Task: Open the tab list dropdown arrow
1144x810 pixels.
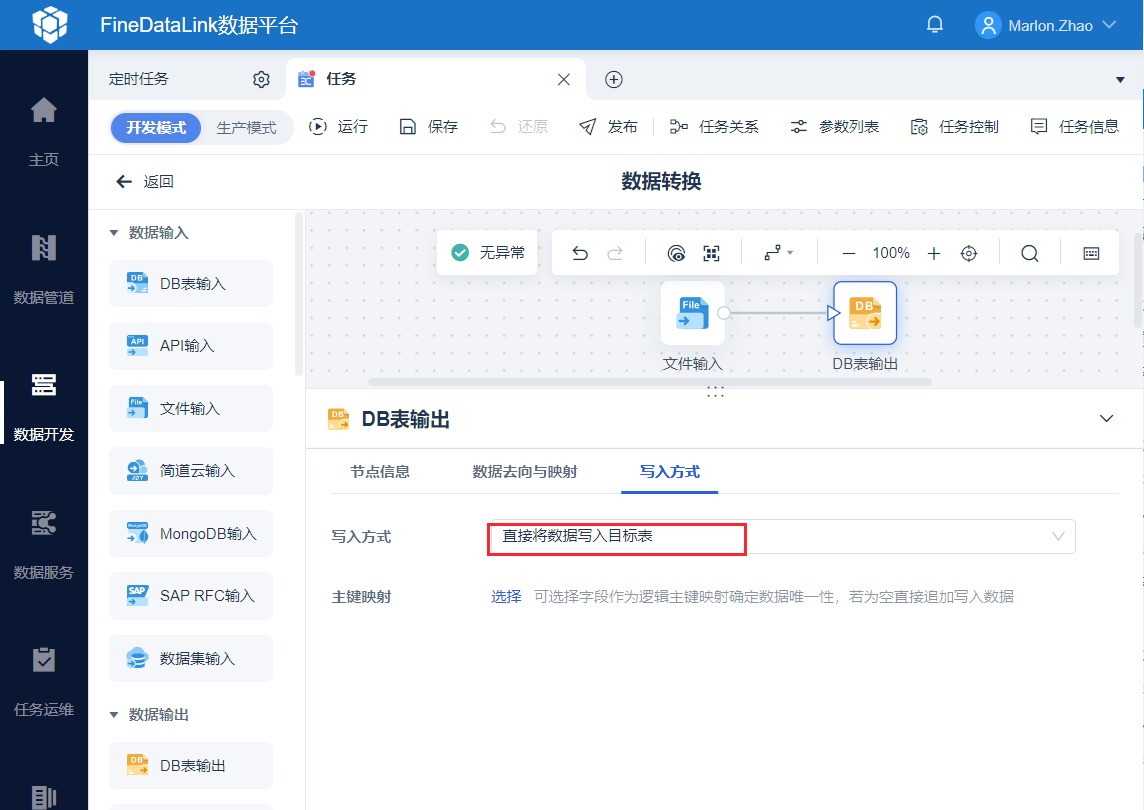Action: 1120,80
